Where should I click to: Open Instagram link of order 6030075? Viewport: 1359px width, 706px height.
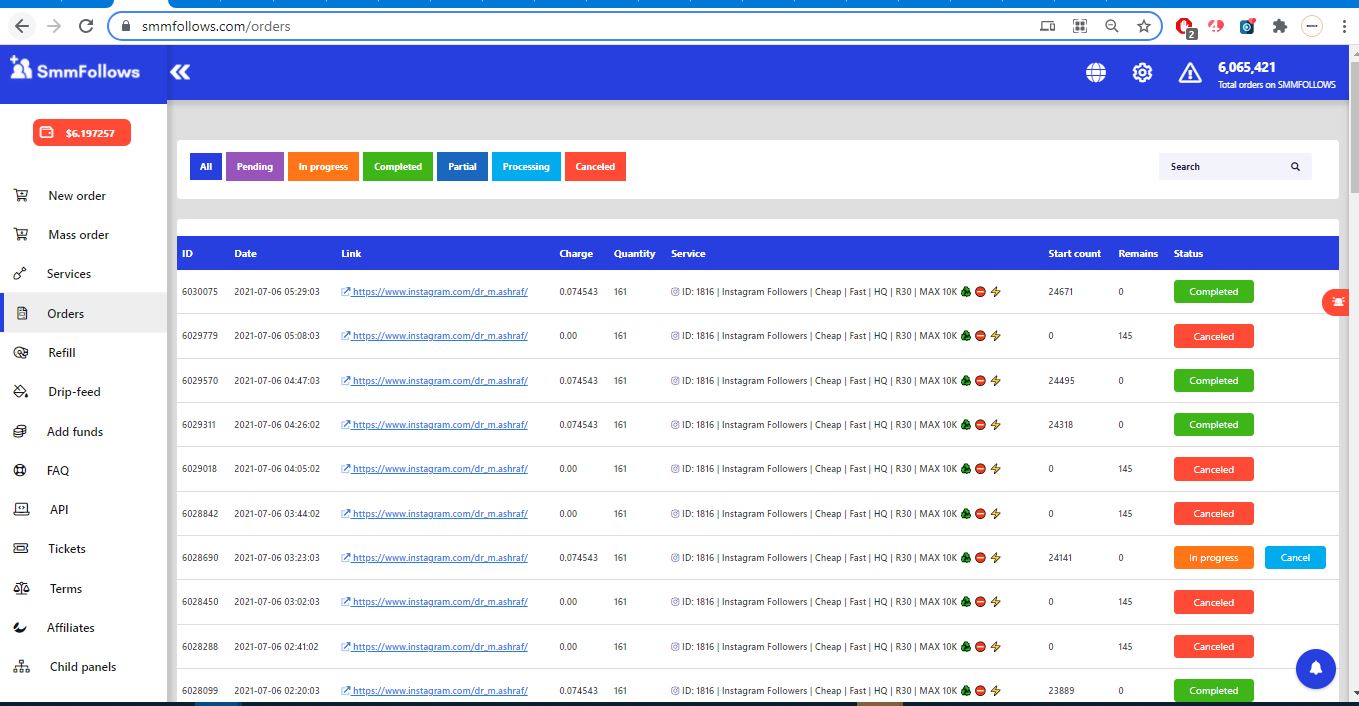(434, 292)
